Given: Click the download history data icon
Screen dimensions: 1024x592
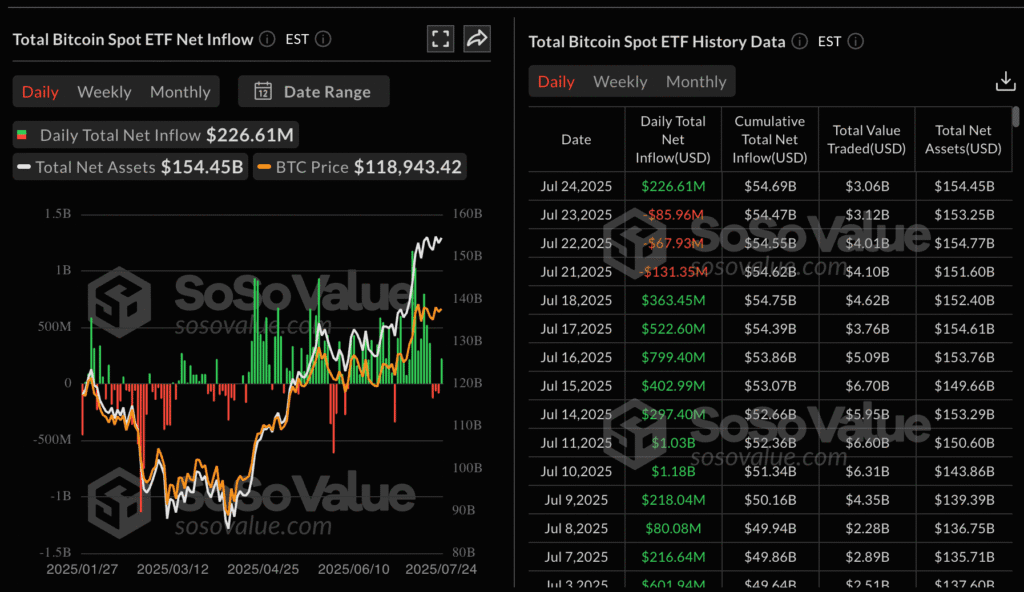Looking at the screenshot, I should tap(1005, 81).
